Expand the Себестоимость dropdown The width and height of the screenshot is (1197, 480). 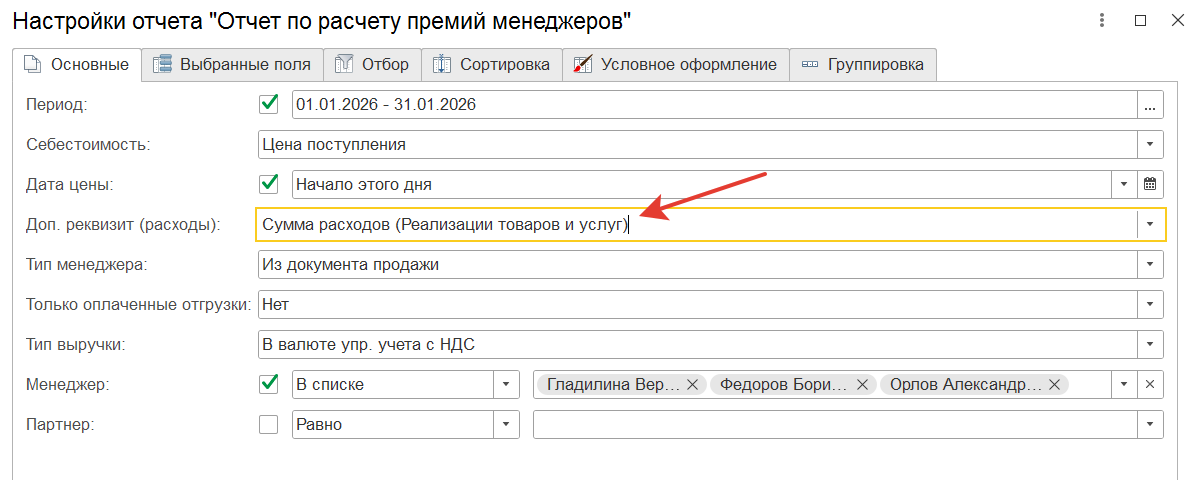click(1150, 144)
